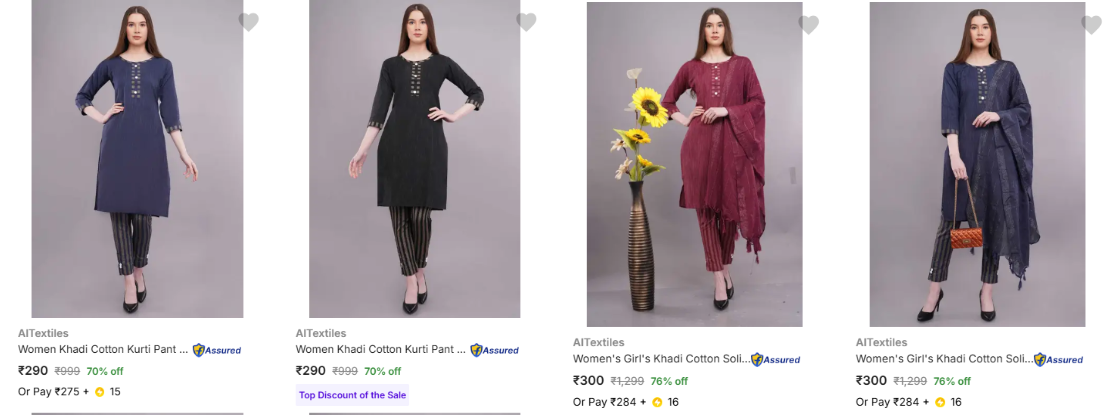This screenshot has height=416, width=1114.
Task: Click Top Discount of the Sale tag
Action: (x=352, y=395)
